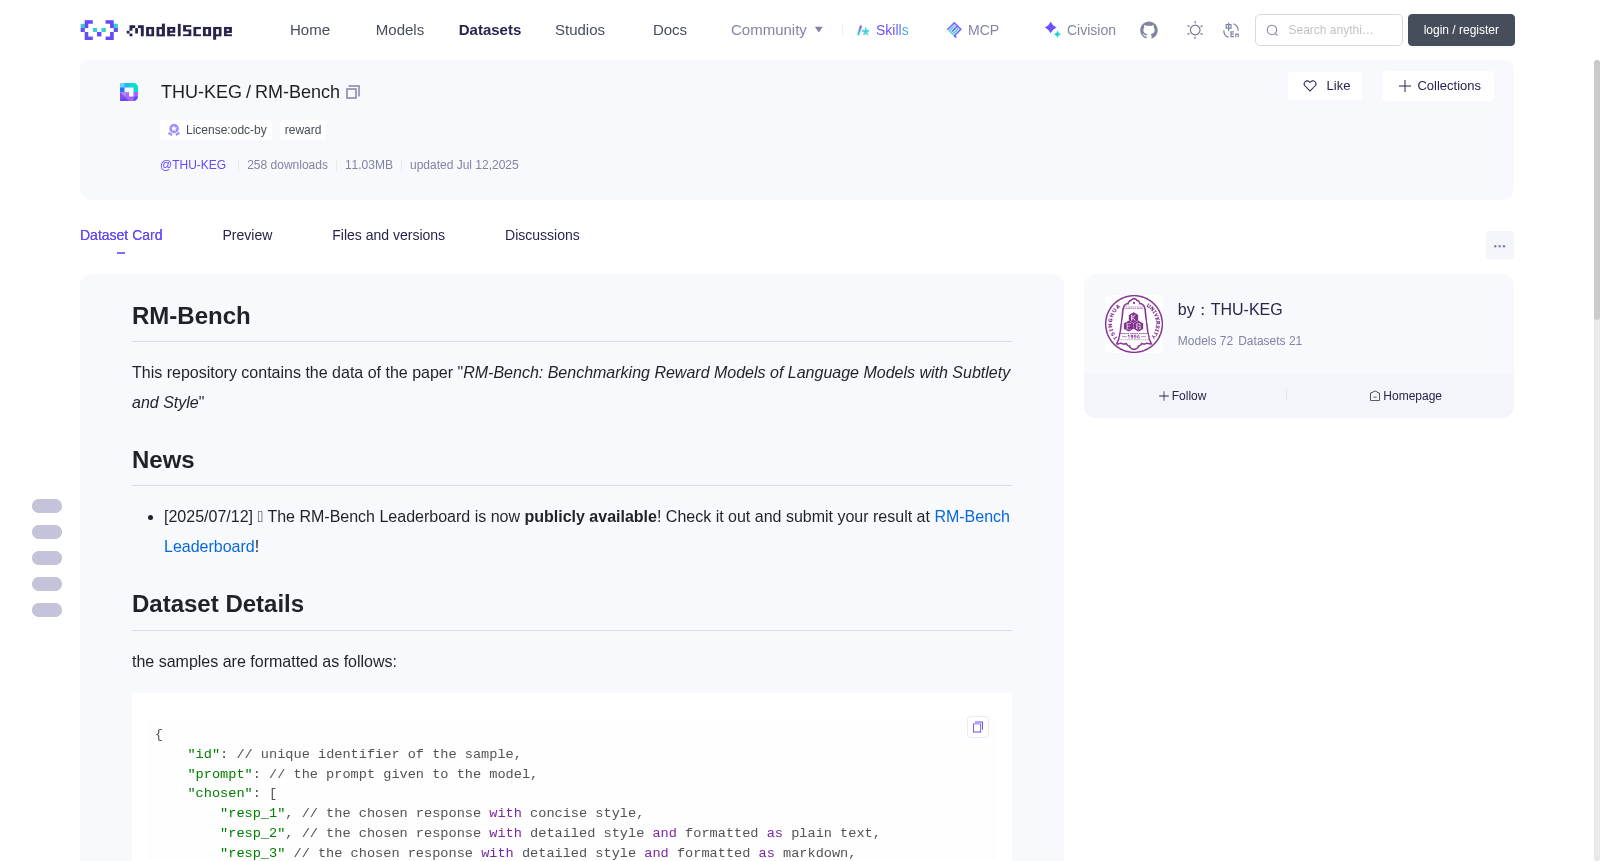
Task: Open the Civision page
Action: coord(1080,30)
